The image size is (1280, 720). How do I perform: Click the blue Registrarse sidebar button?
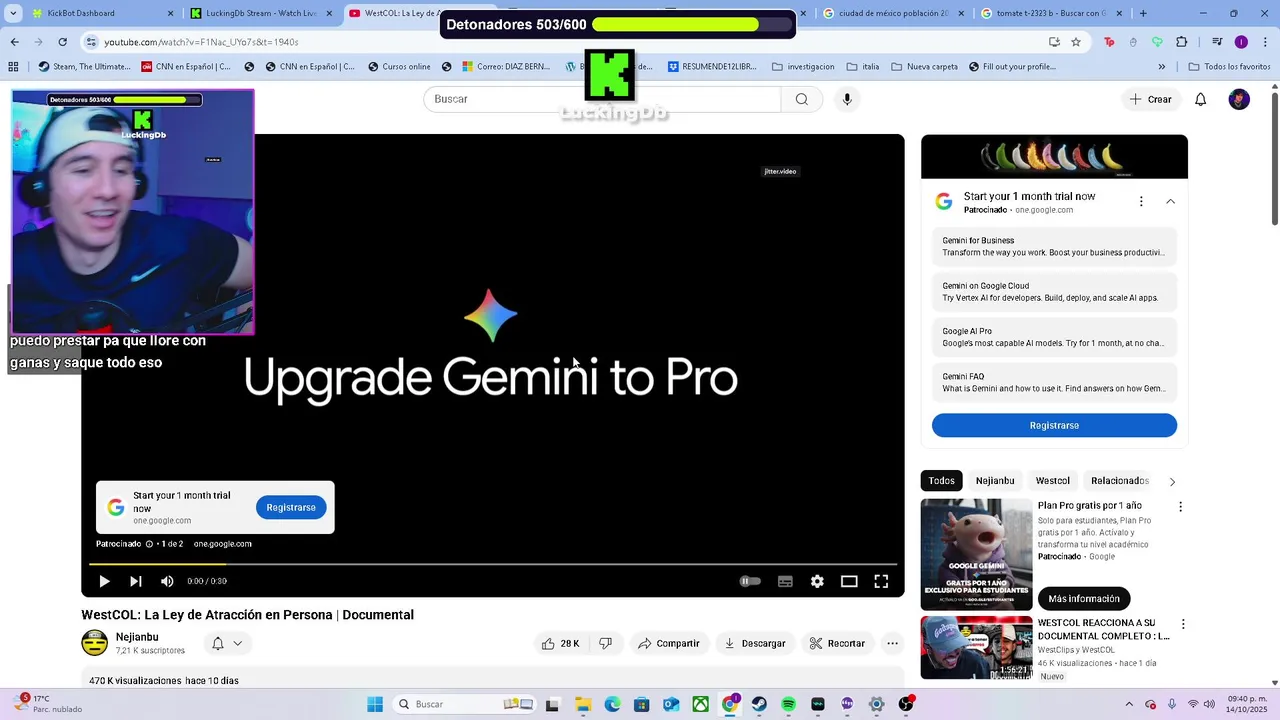(1054, 425)
